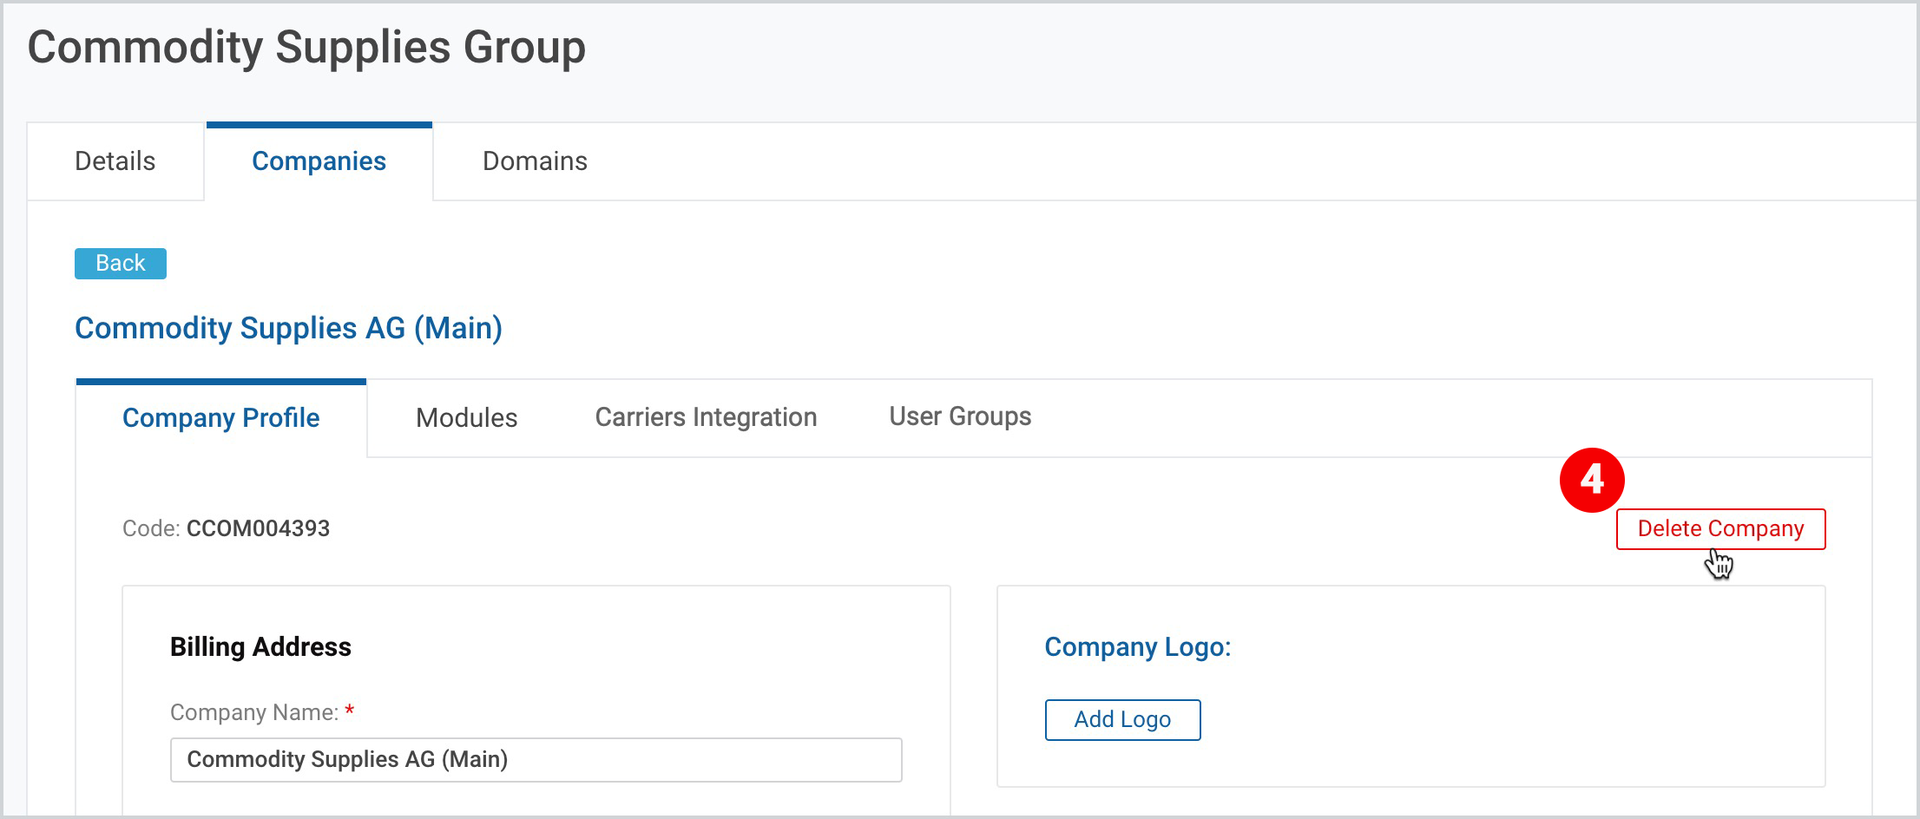Click the Billing Address section heading
Screen dimensions: 1920x819
(x=261, y=647)
